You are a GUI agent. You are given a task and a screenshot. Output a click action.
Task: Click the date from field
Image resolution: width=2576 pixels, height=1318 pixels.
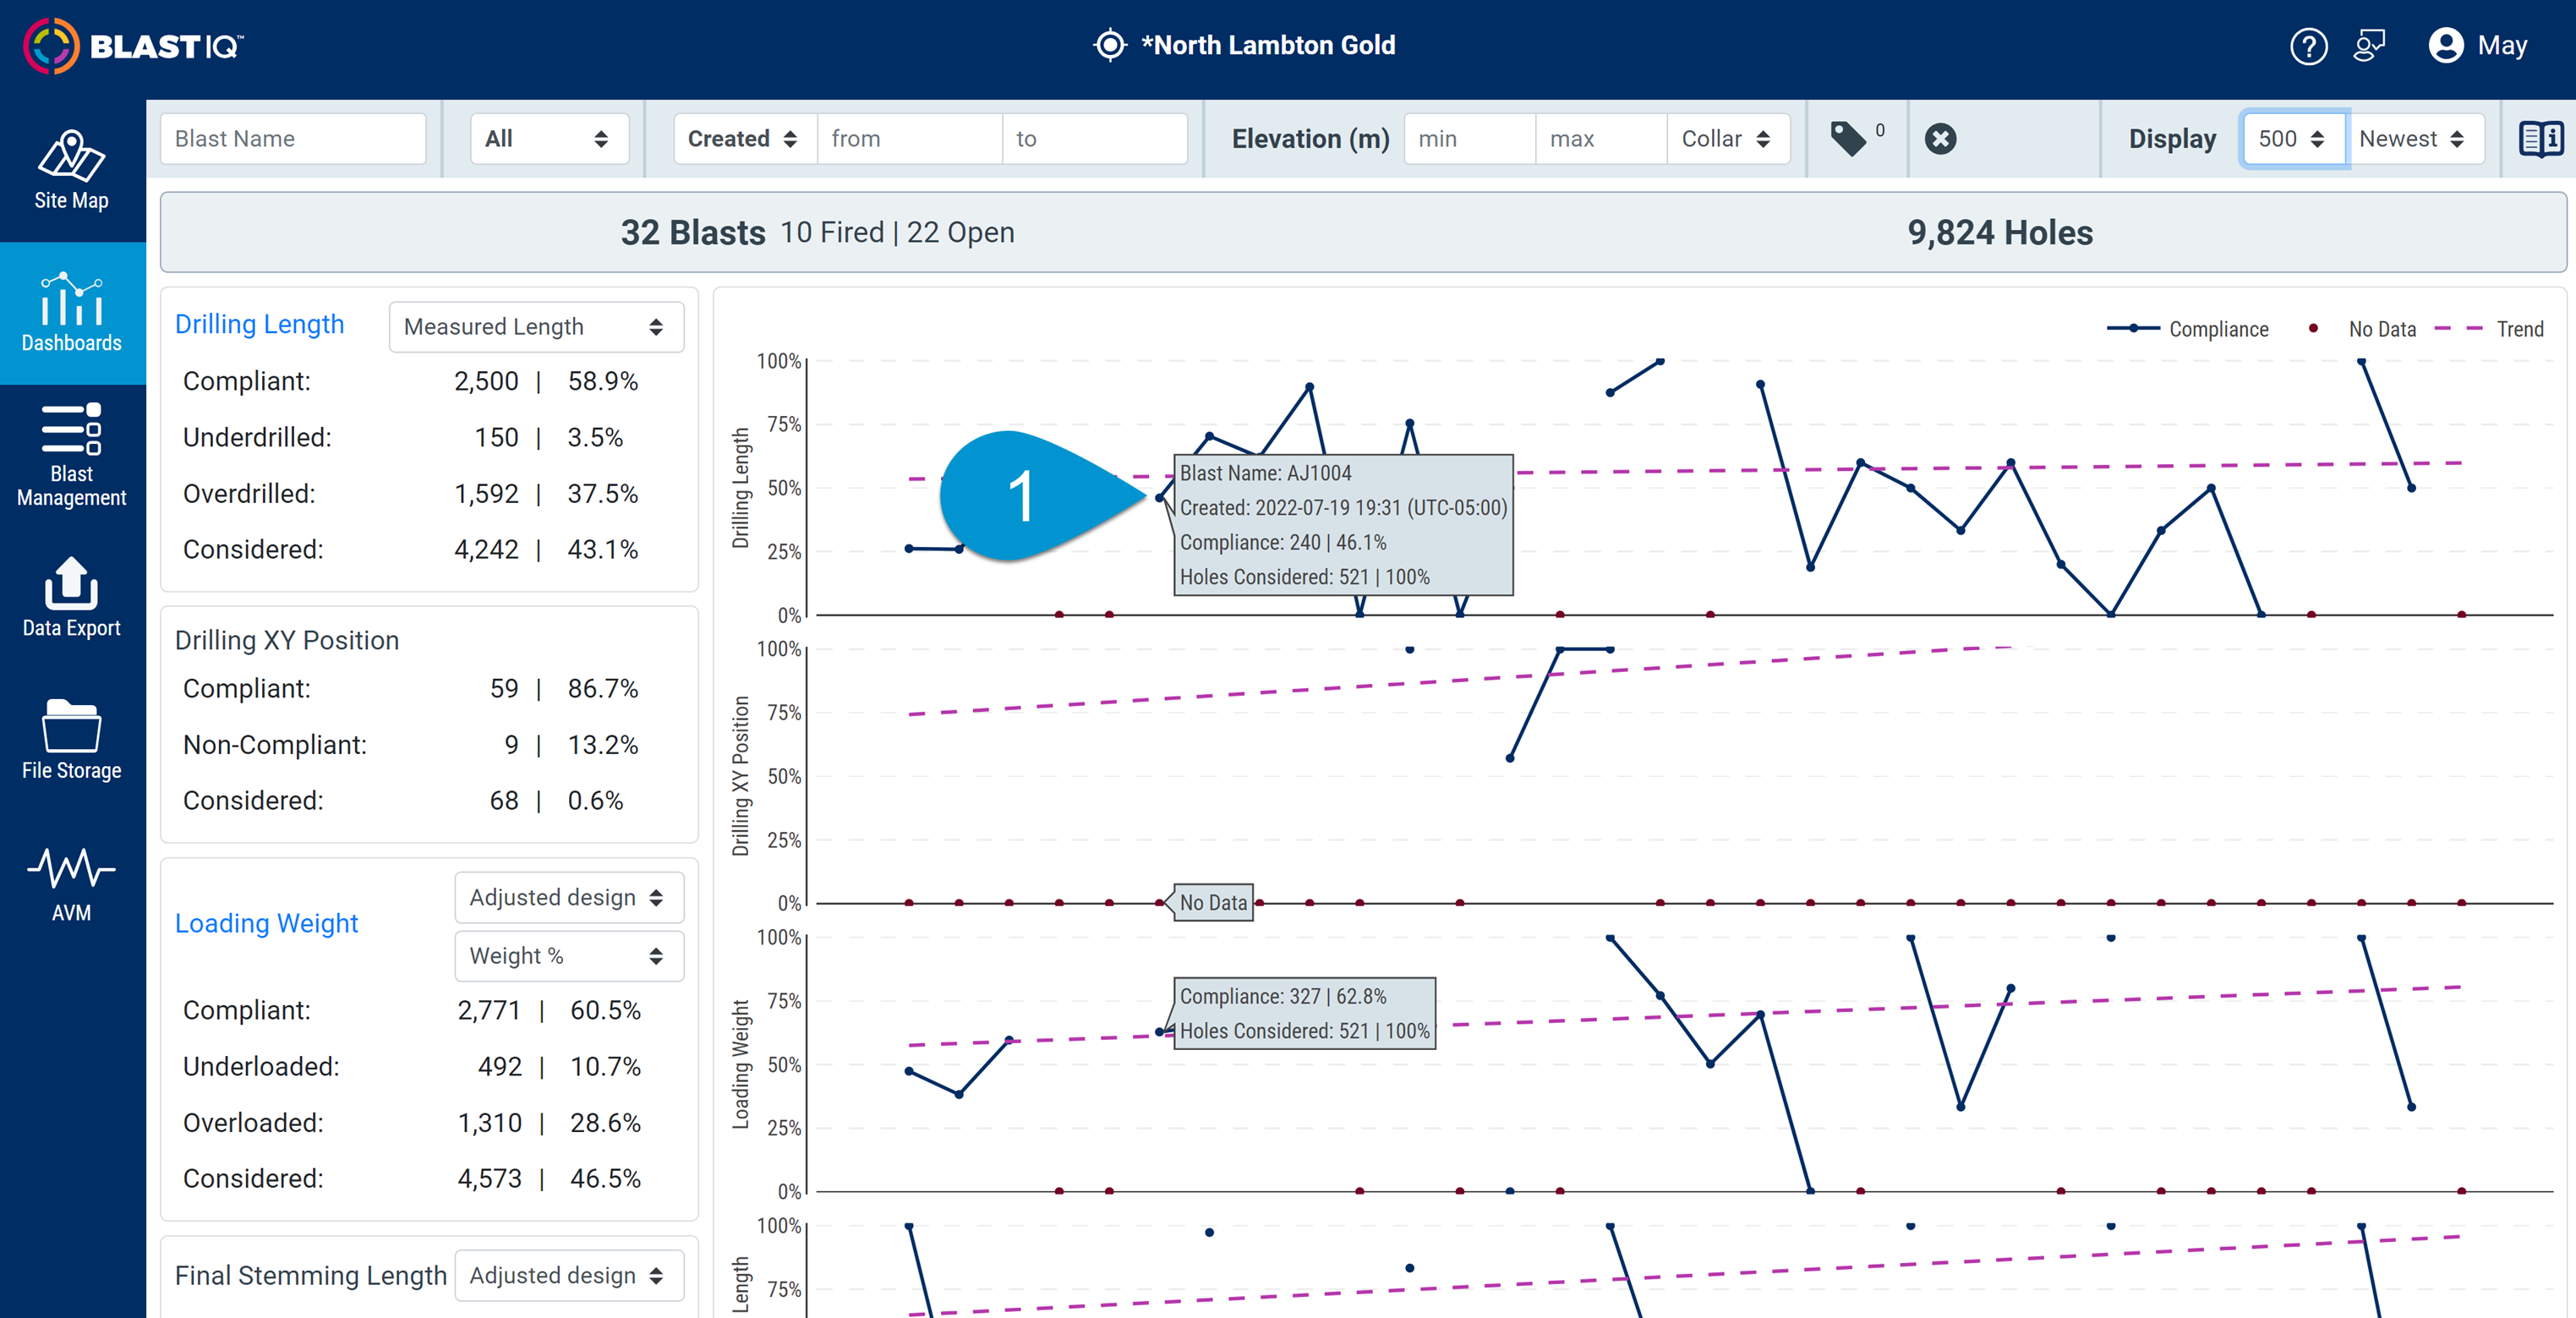click(910, 139)
